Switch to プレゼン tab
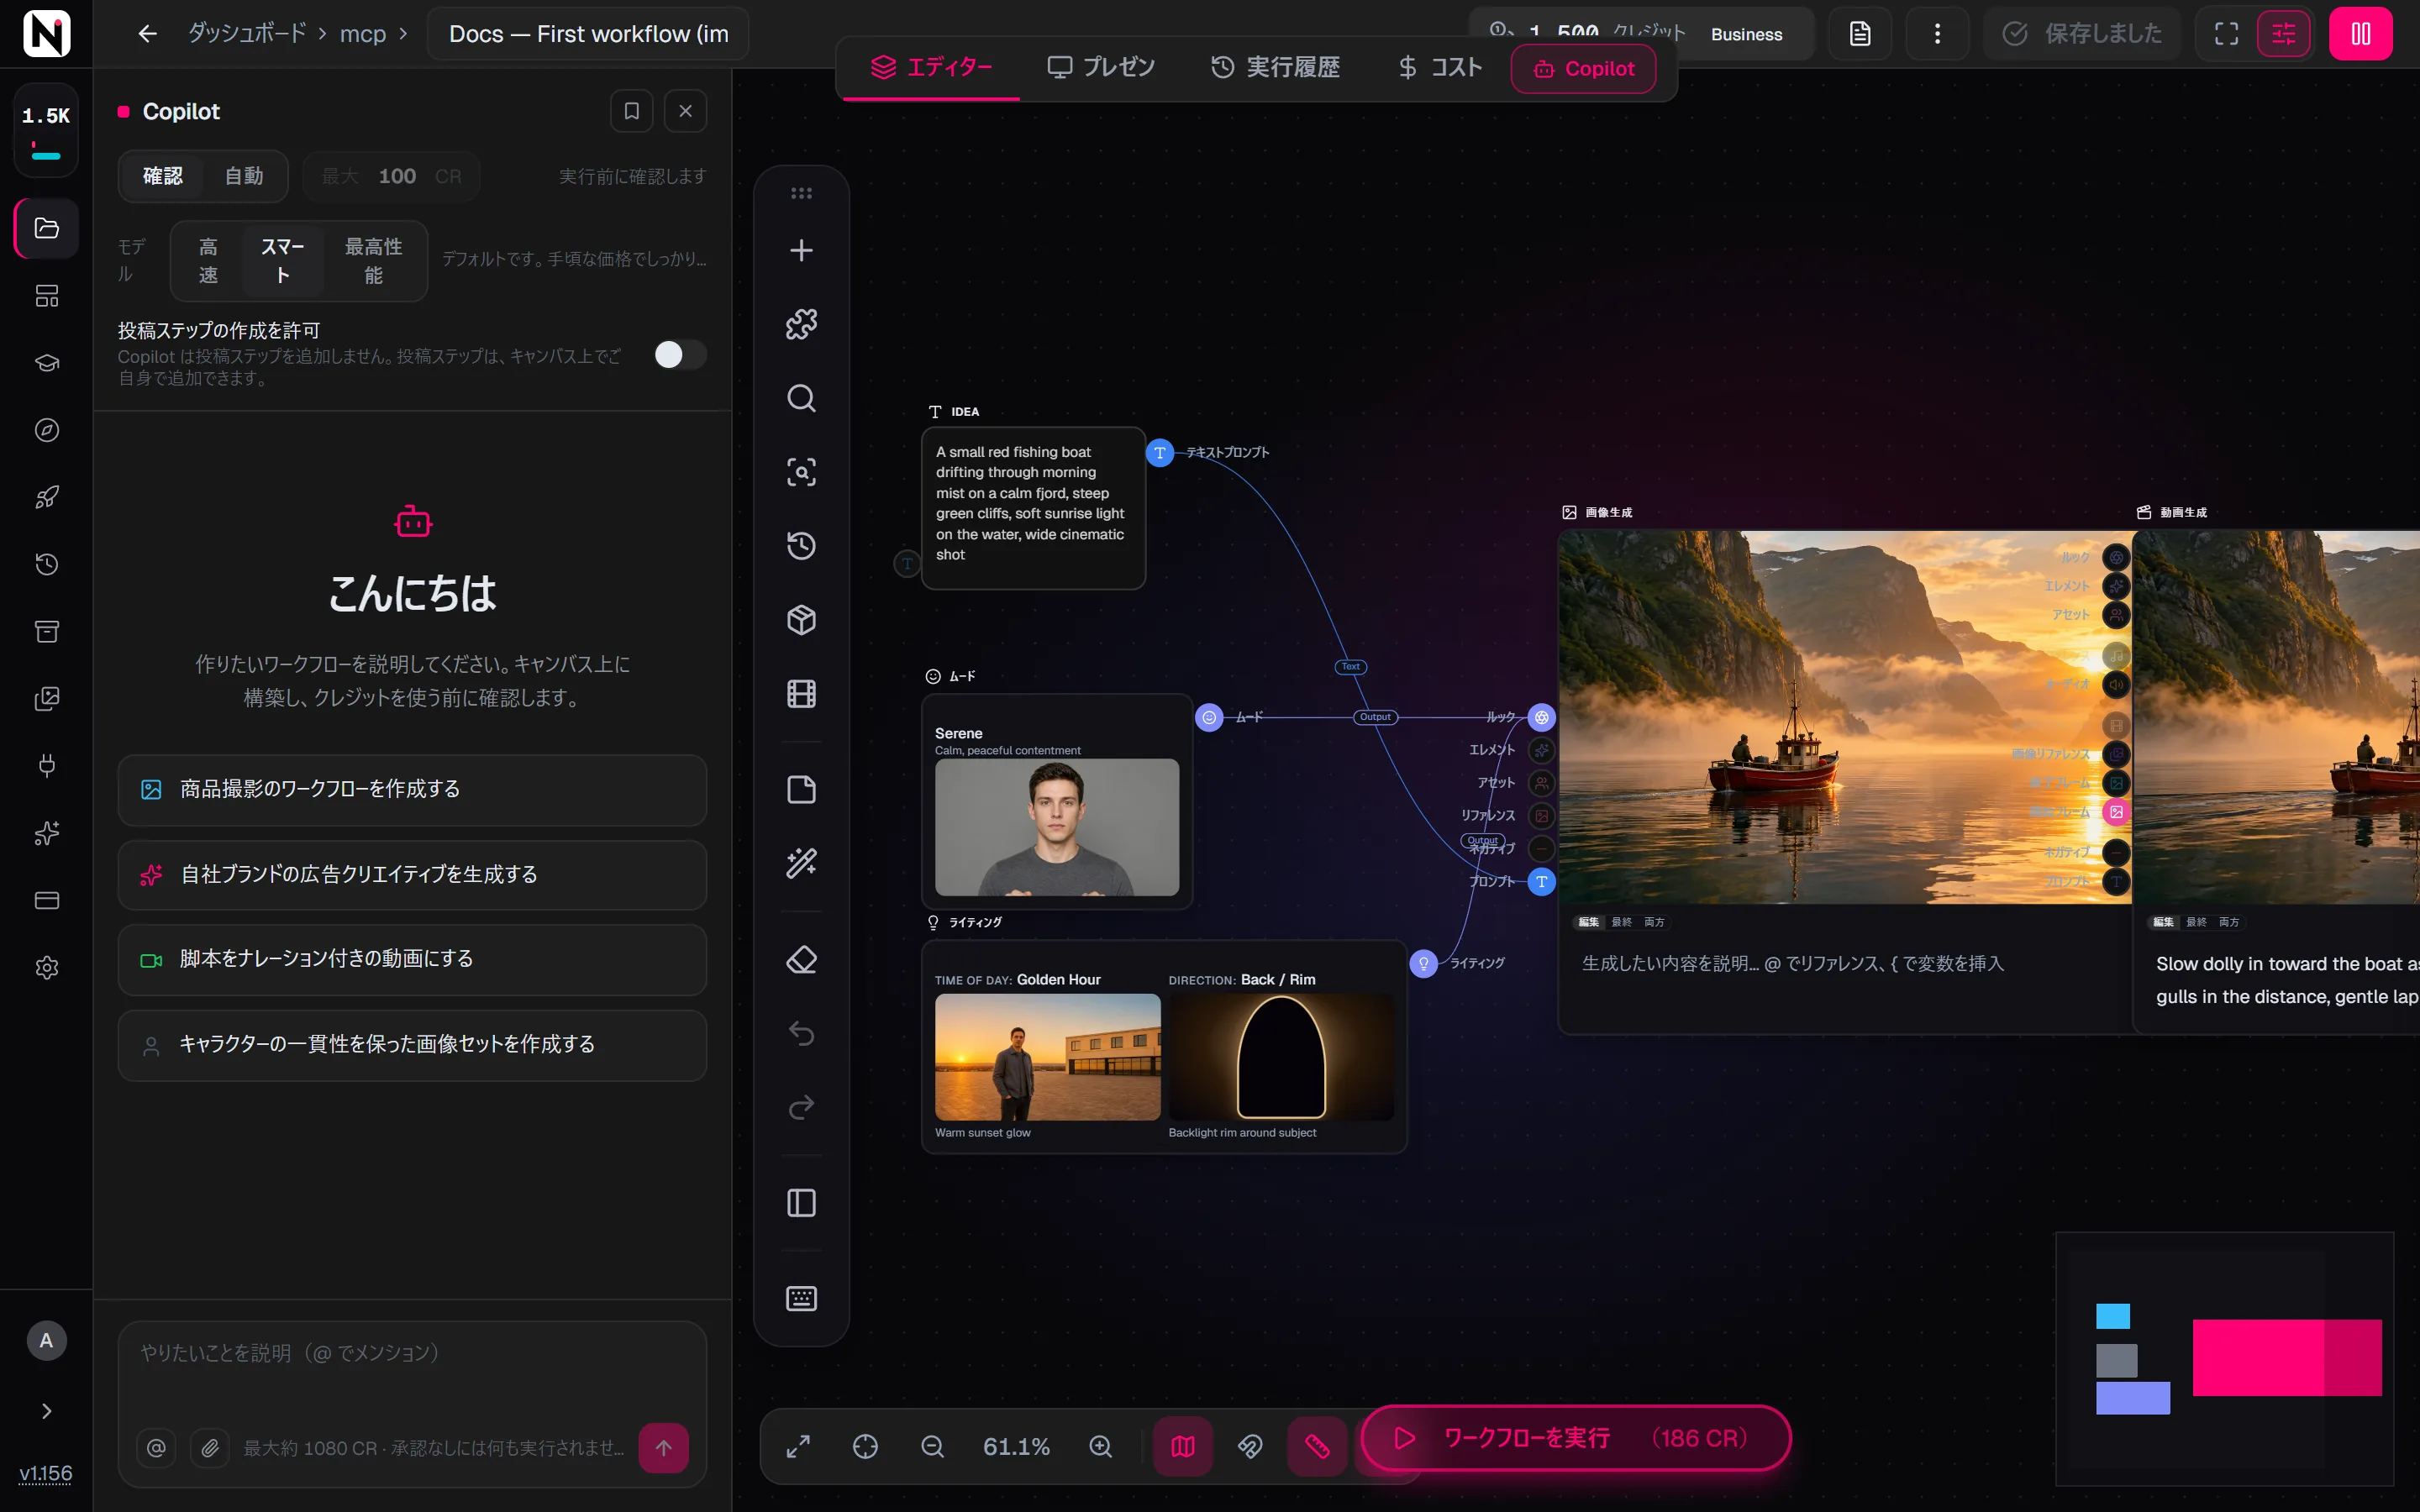Image resolution: width=2420 pixels, height=1512 pixels. point(1100,67)
